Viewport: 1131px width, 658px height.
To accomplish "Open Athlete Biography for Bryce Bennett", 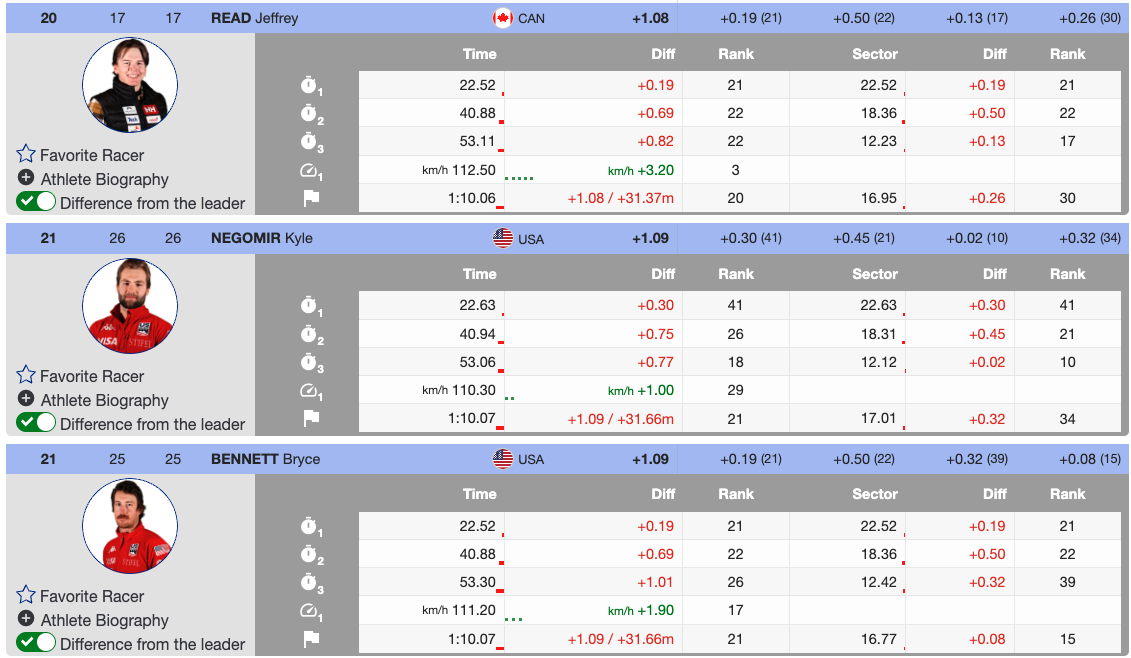I will click(104, 620).
